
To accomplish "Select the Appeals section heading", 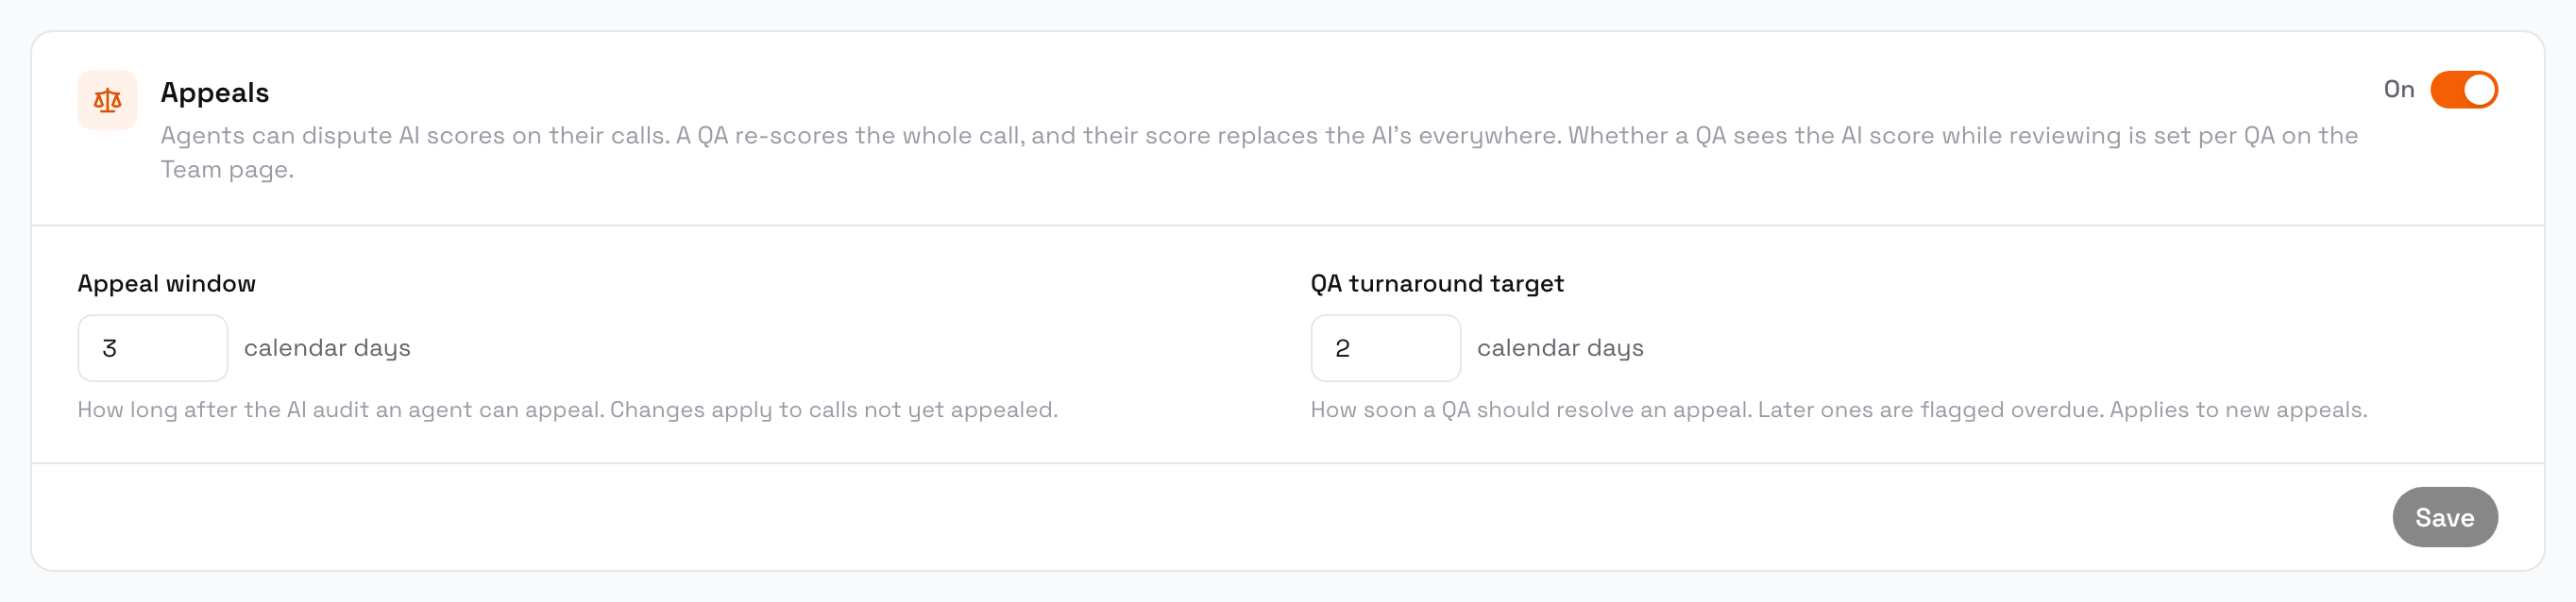I will 215,93.
